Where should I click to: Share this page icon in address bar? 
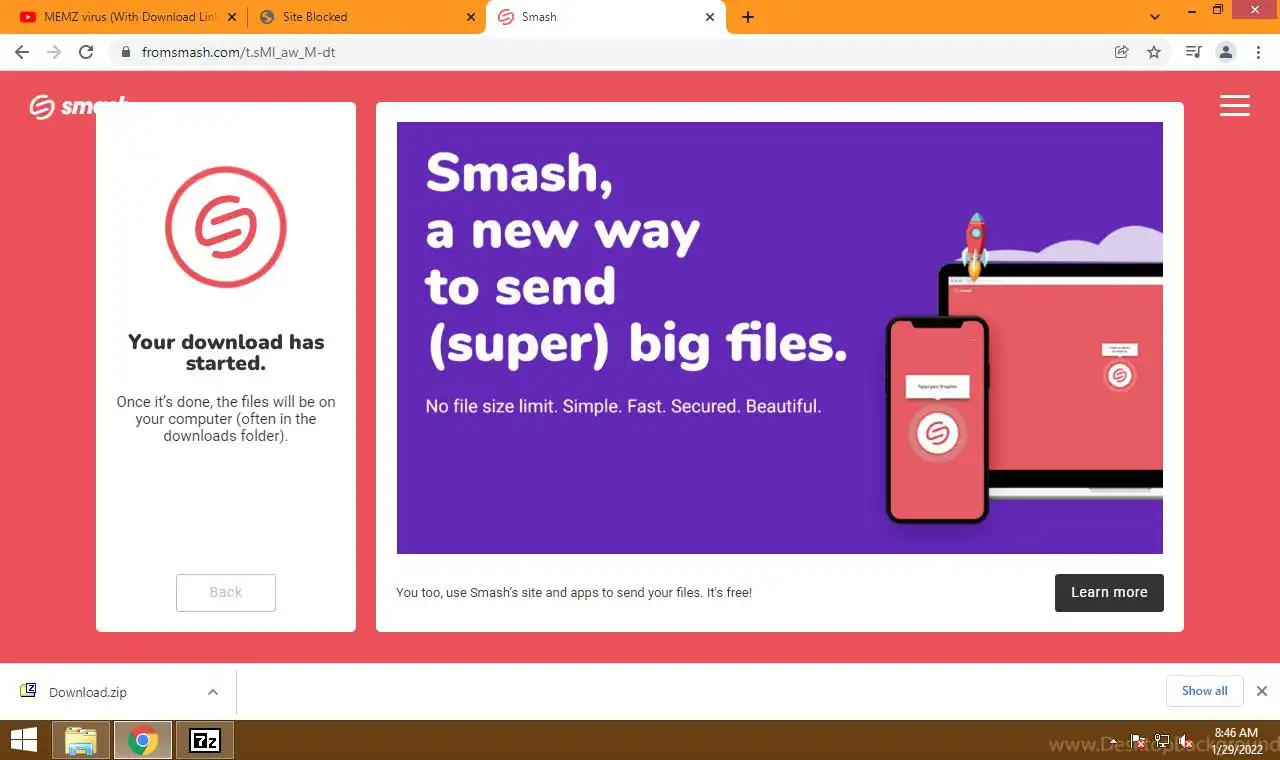pos(1122,52)
